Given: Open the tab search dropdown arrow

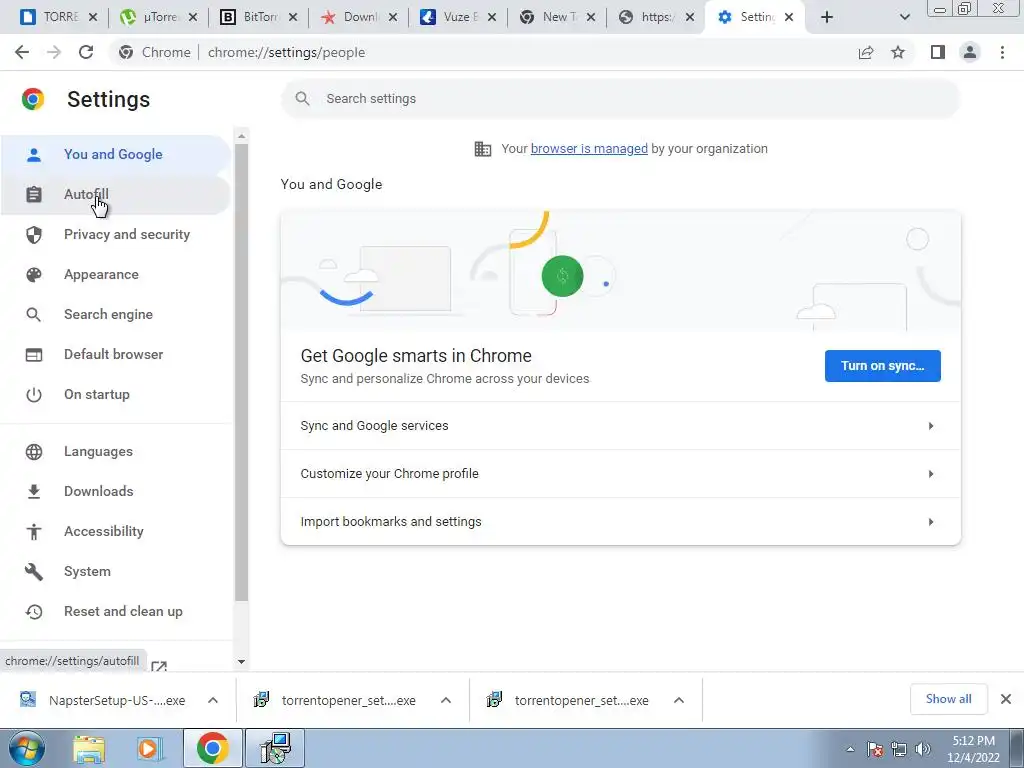Looking at the screenshot, I should point(904,17).
